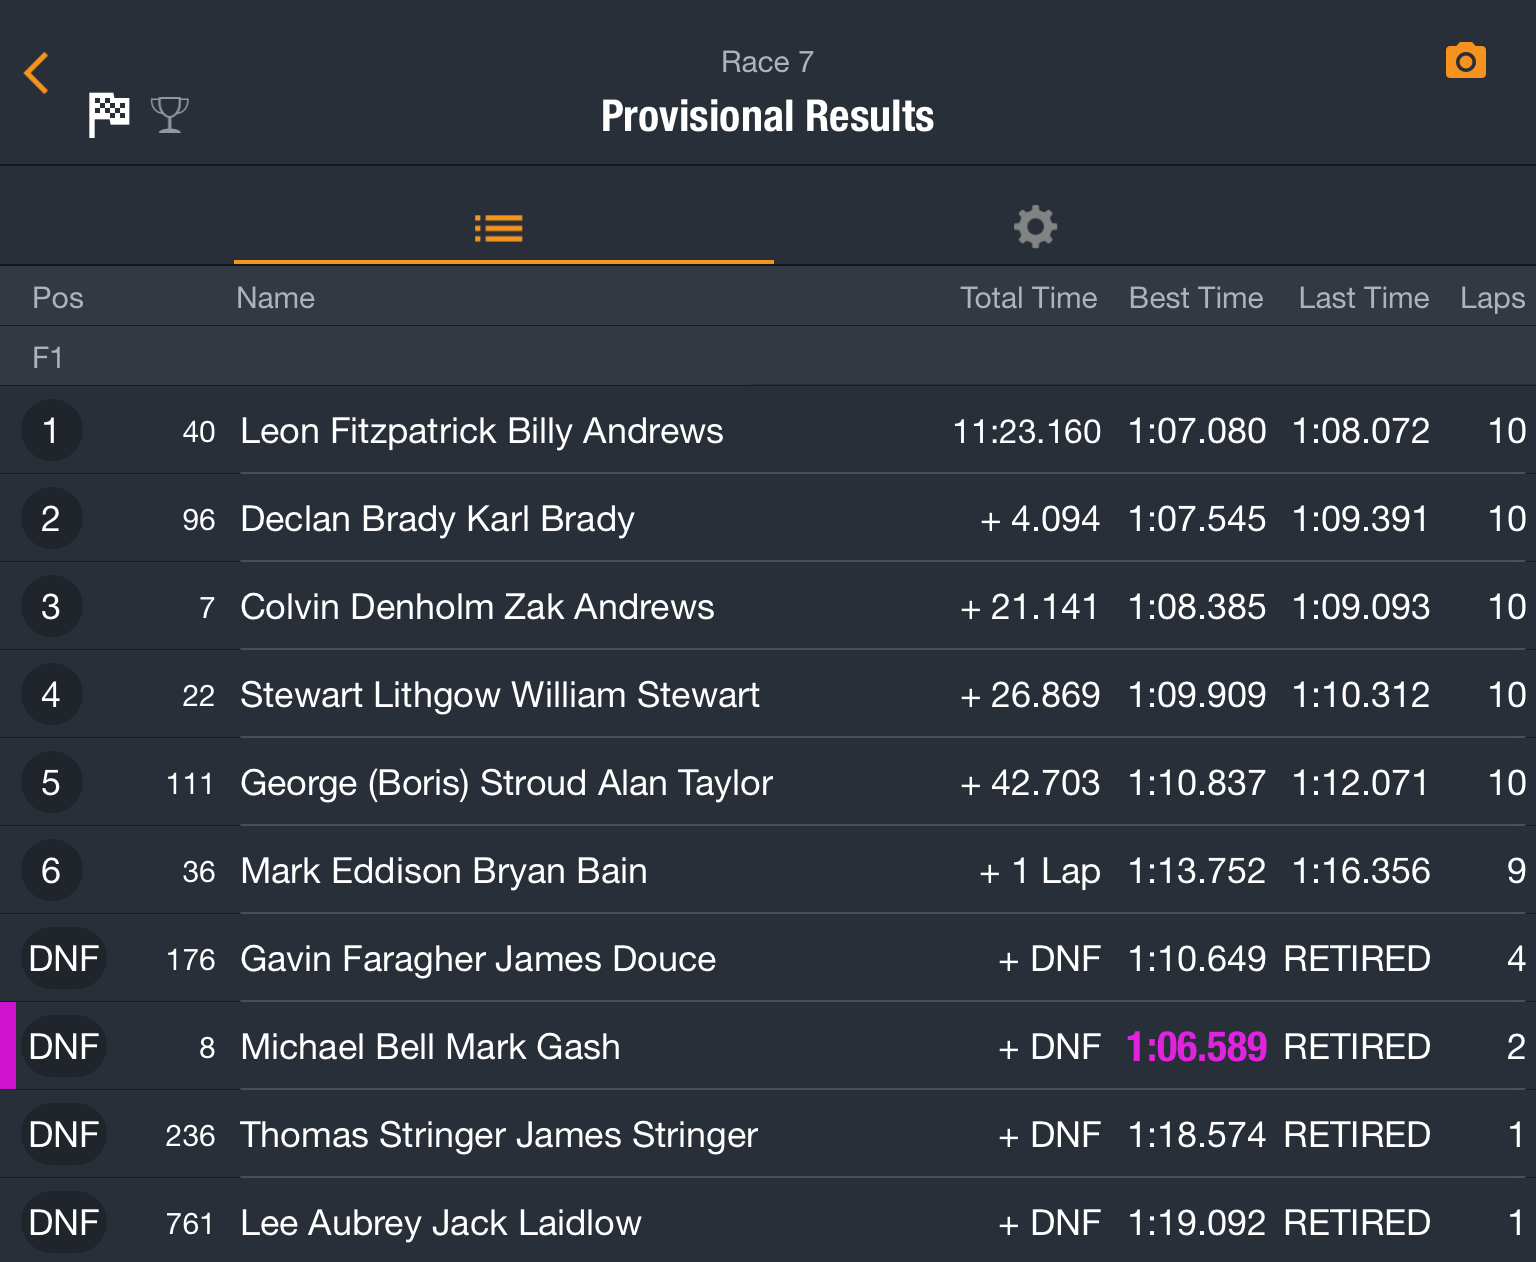Screen dimensions: 1536x1262
Task: Tap the magenta fastest lap 1:06.589
Action: (x=1197, y=1047)
